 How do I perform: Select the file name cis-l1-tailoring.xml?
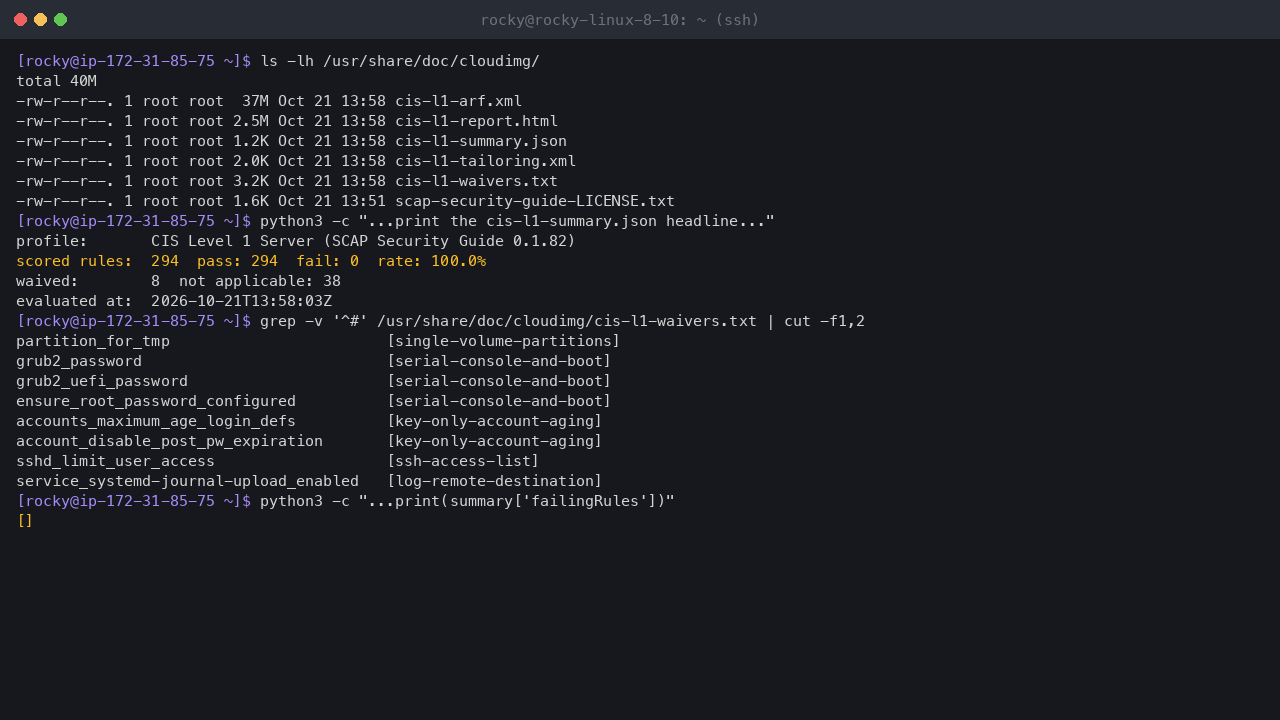coord(486,161)
